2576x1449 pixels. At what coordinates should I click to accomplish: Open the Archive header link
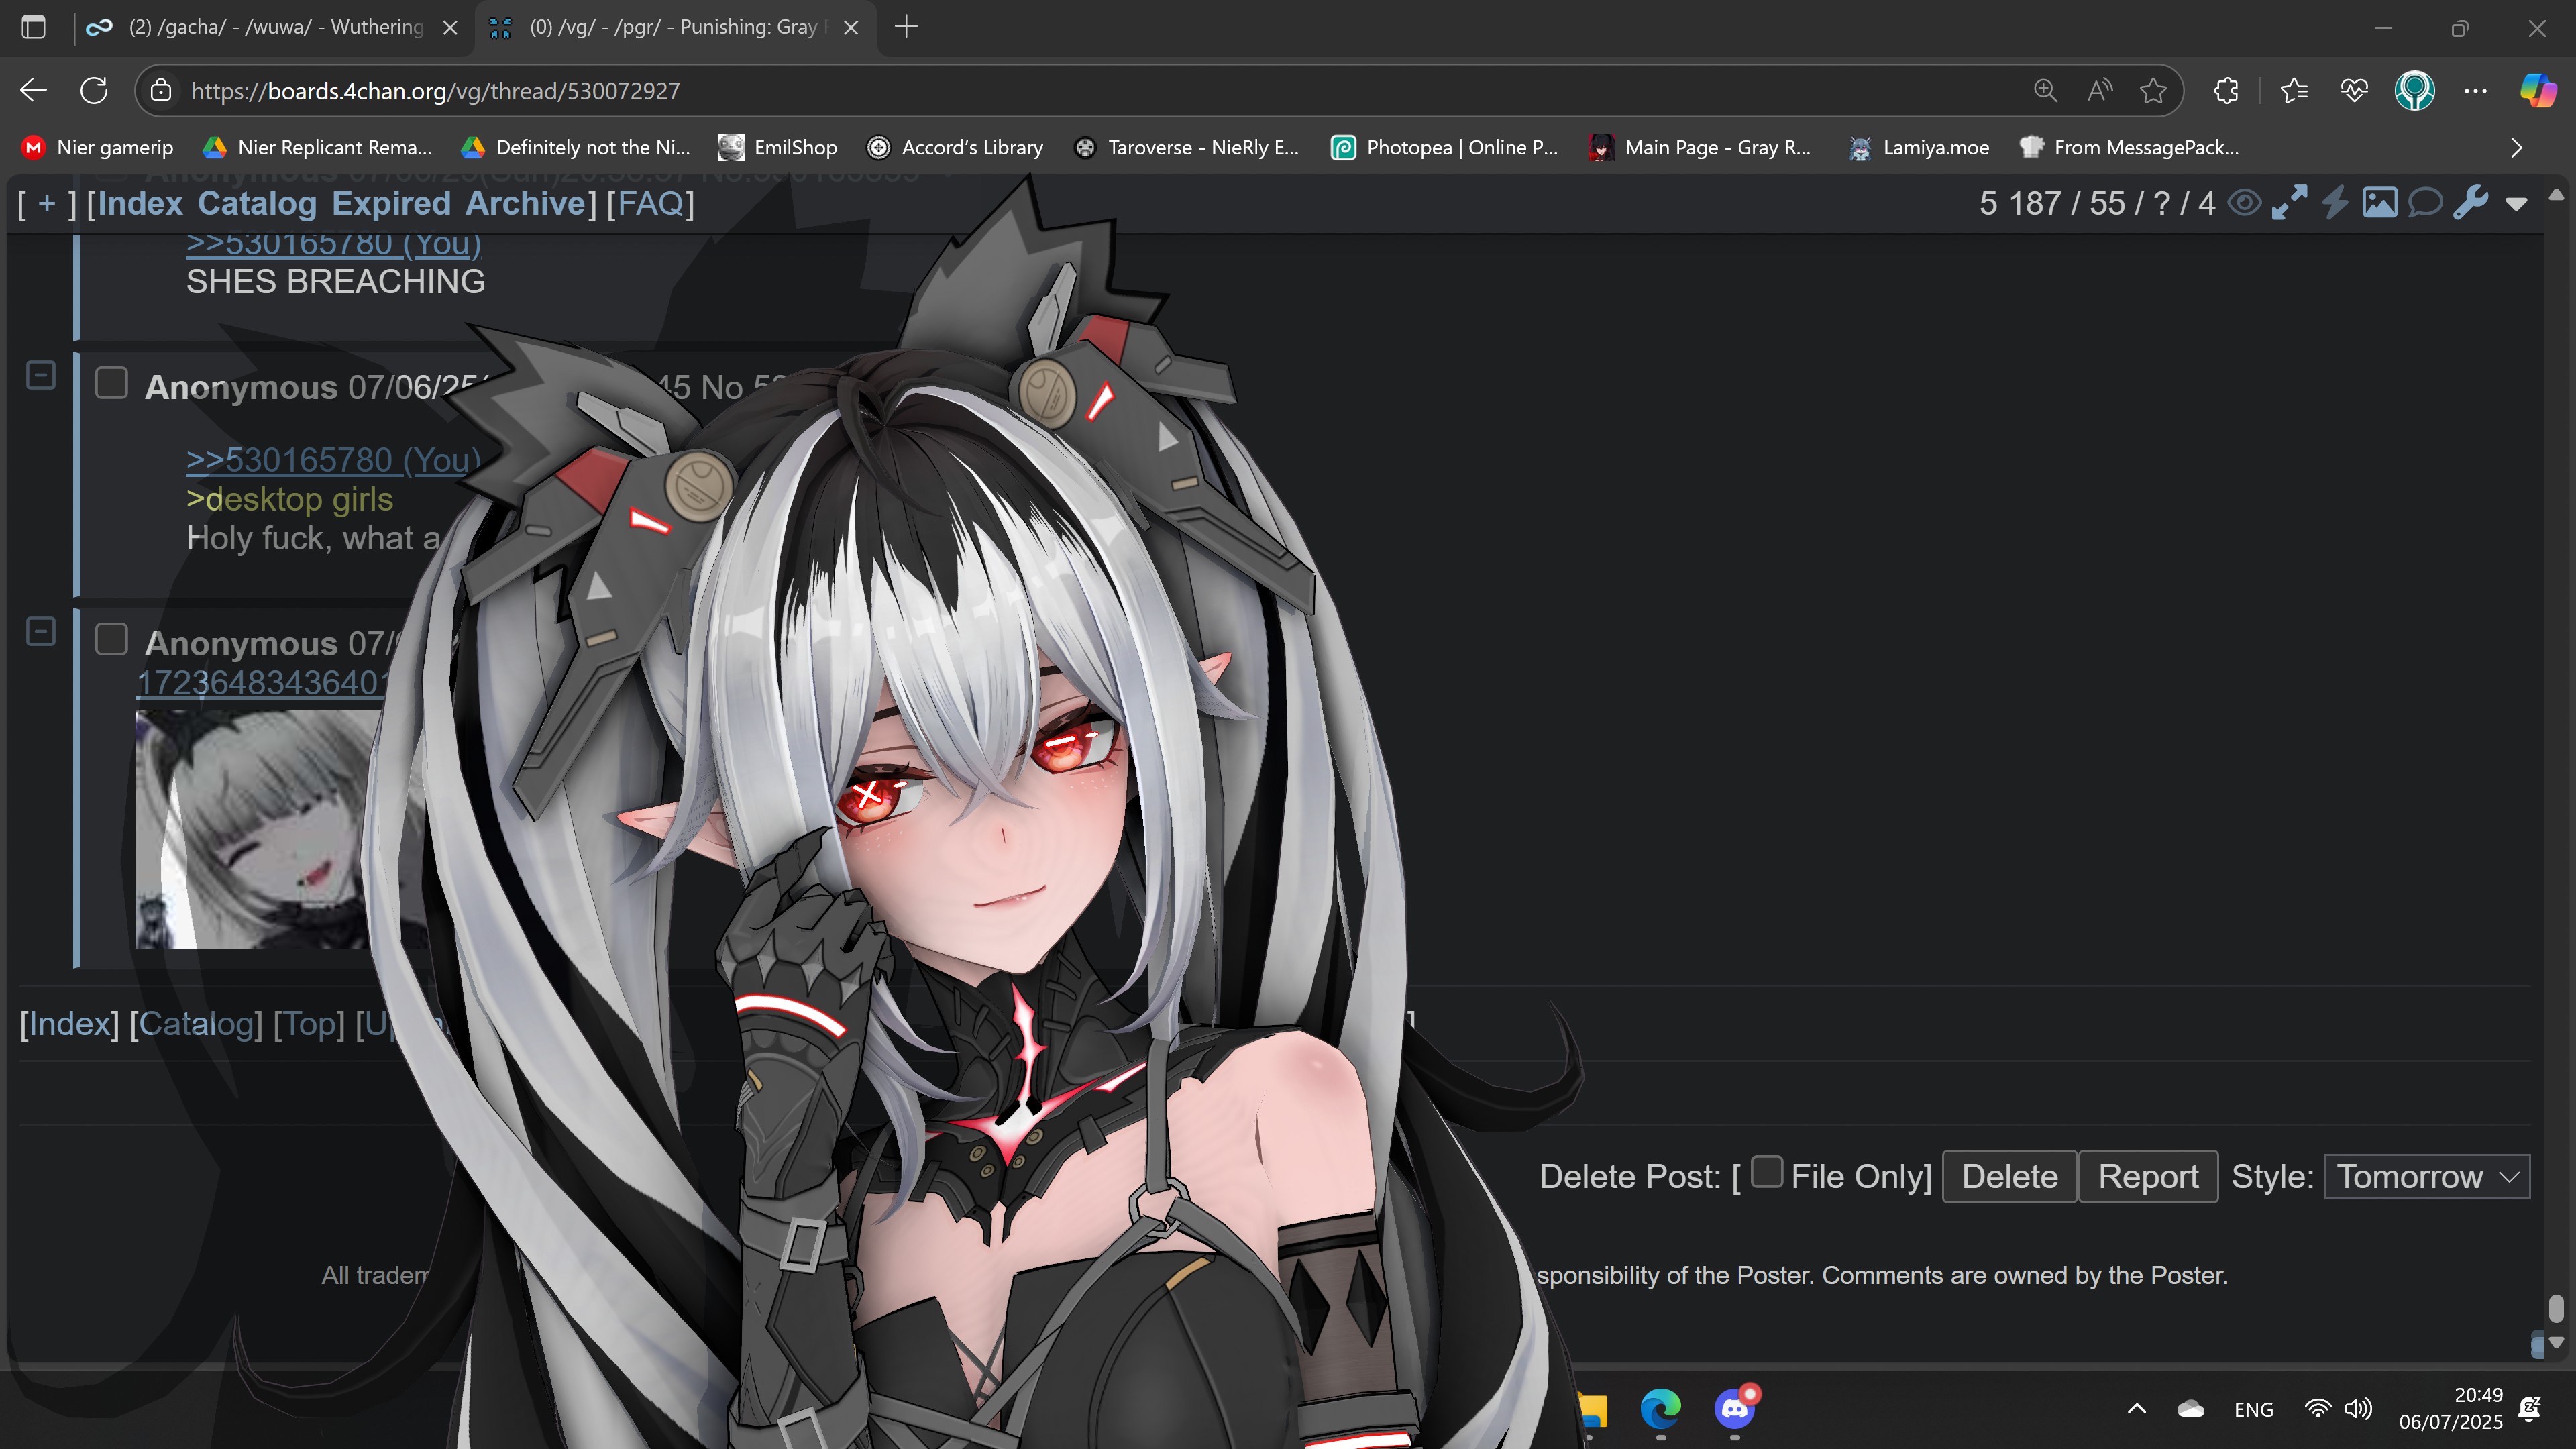pos(525,203)
